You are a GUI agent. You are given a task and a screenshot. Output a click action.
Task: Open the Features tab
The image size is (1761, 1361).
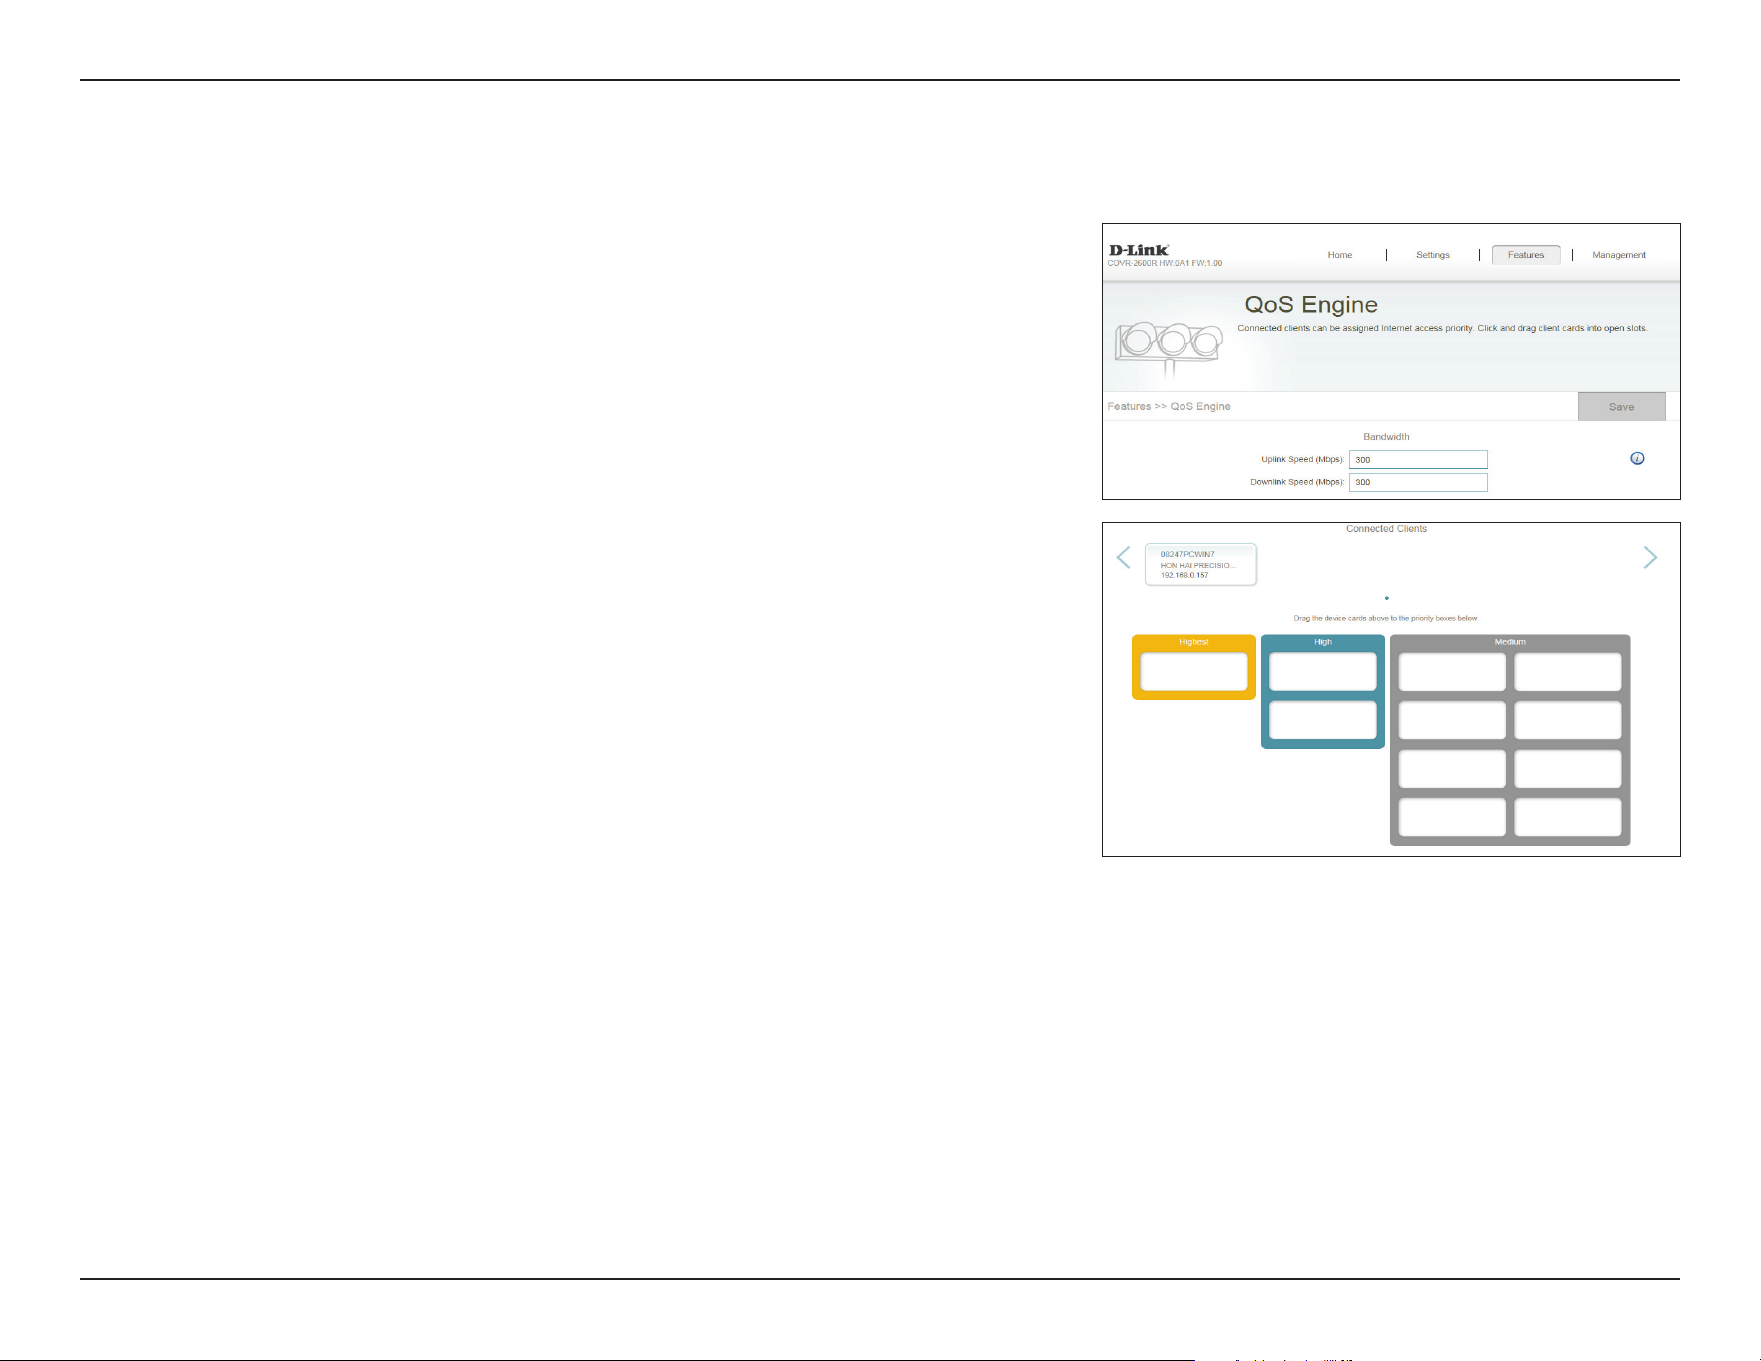1526,255
